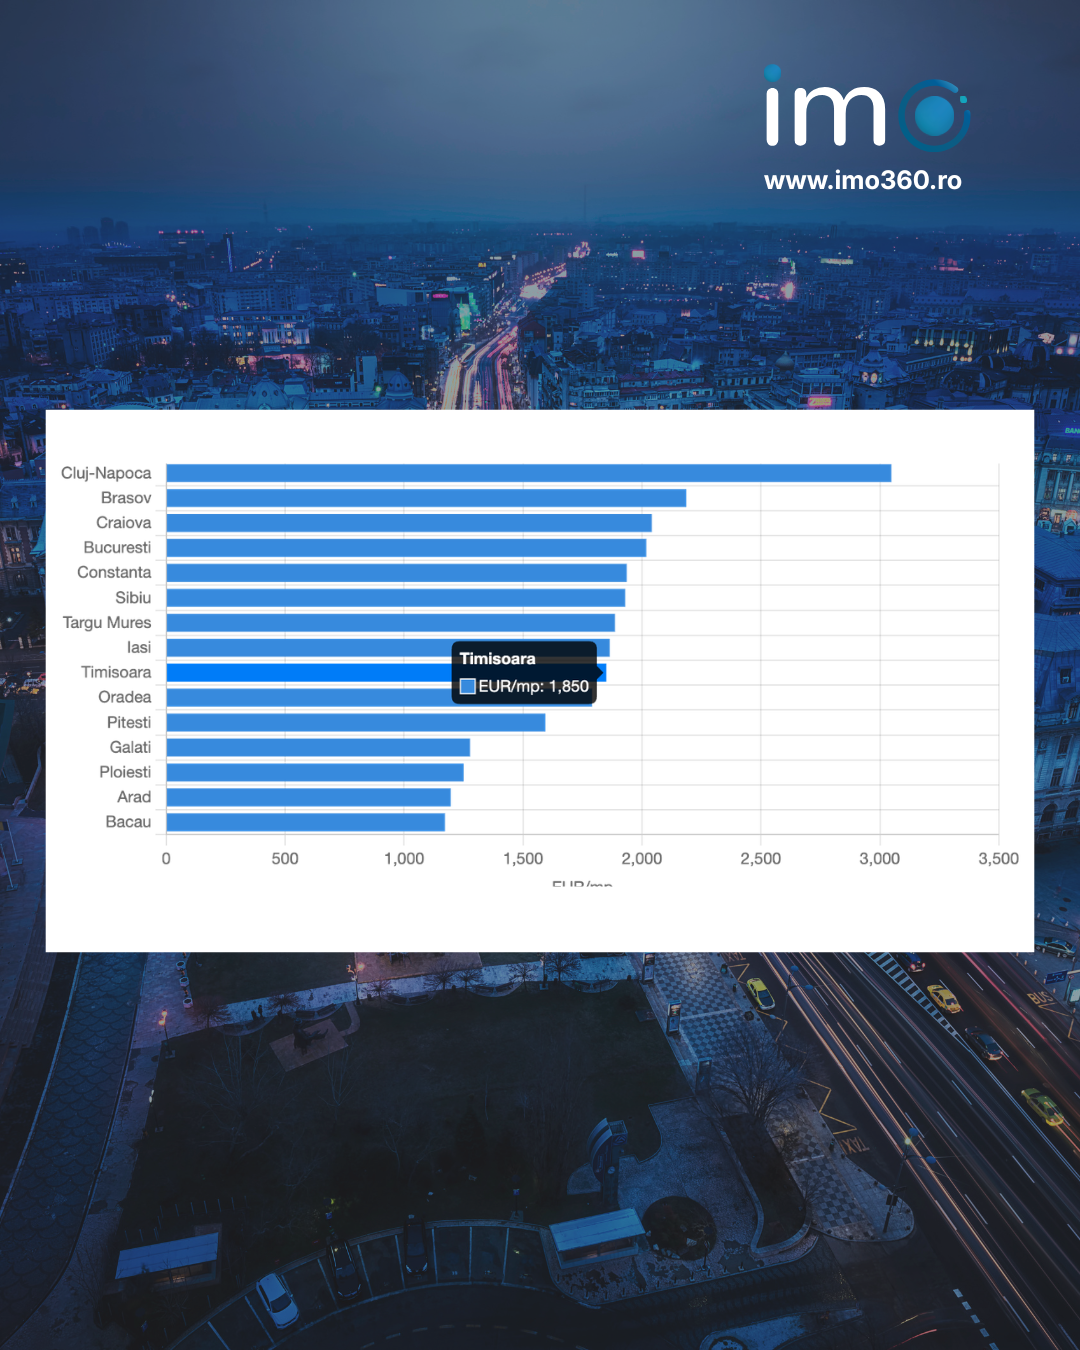Click the Timisoara axis label
Viewport: 1080px width, 1350px height.
(116, 672)
